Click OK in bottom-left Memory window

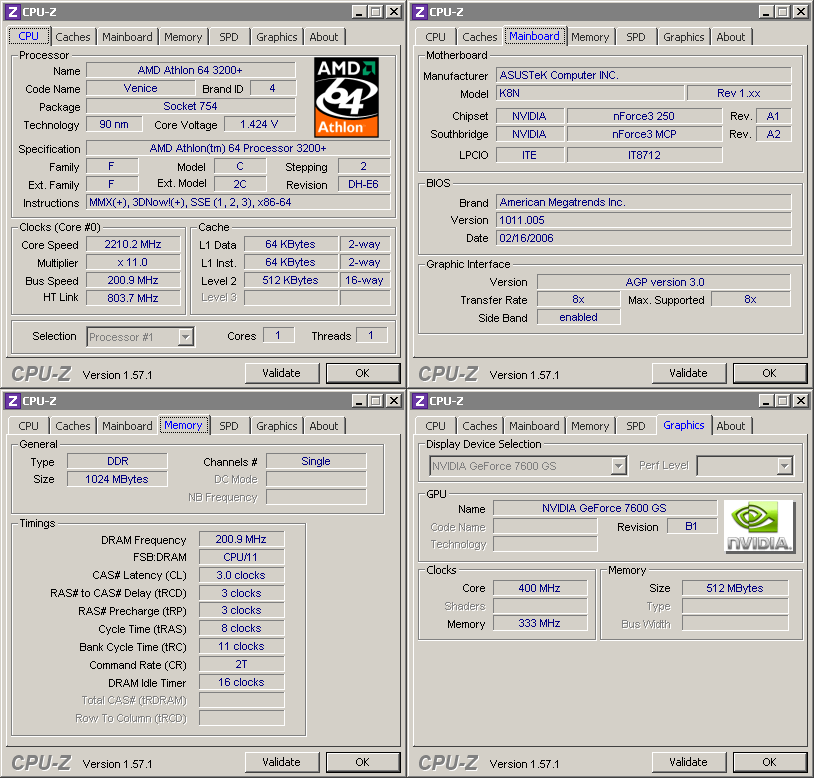[x=363, y=762]
